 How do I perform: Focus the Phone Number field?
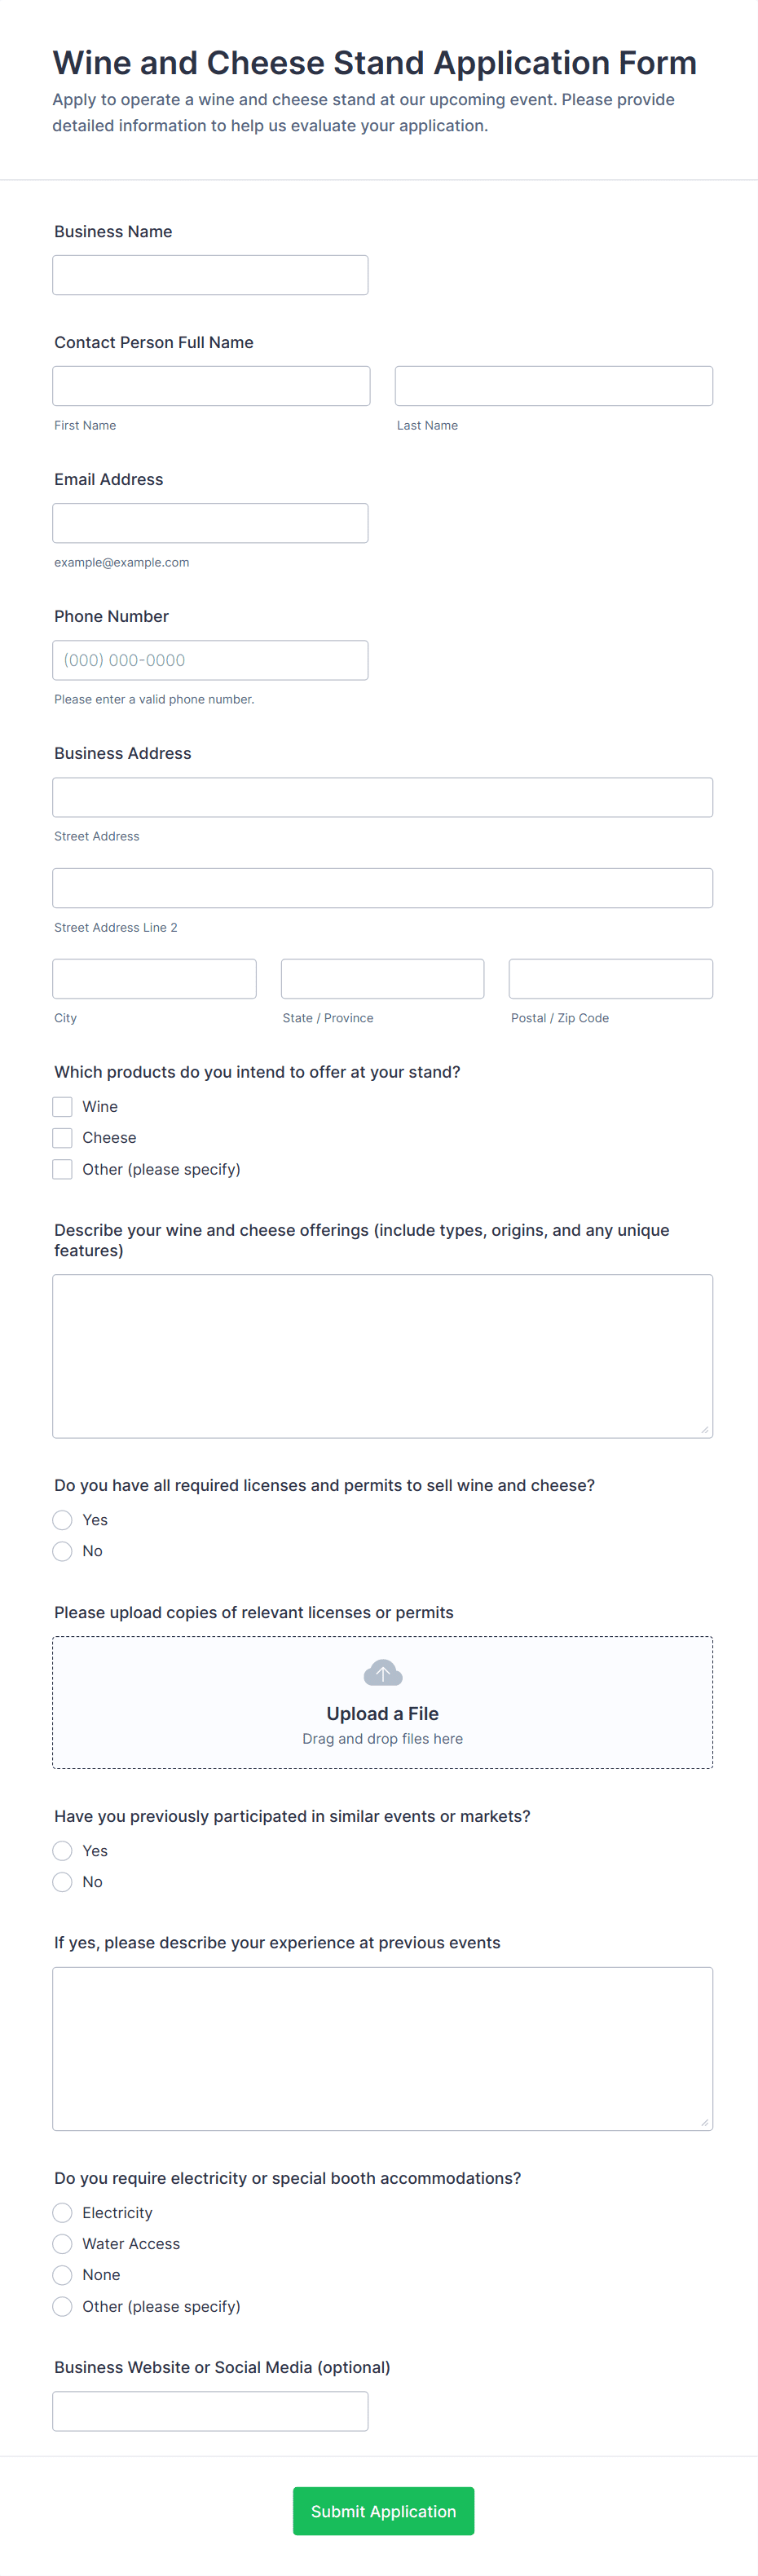210,660
